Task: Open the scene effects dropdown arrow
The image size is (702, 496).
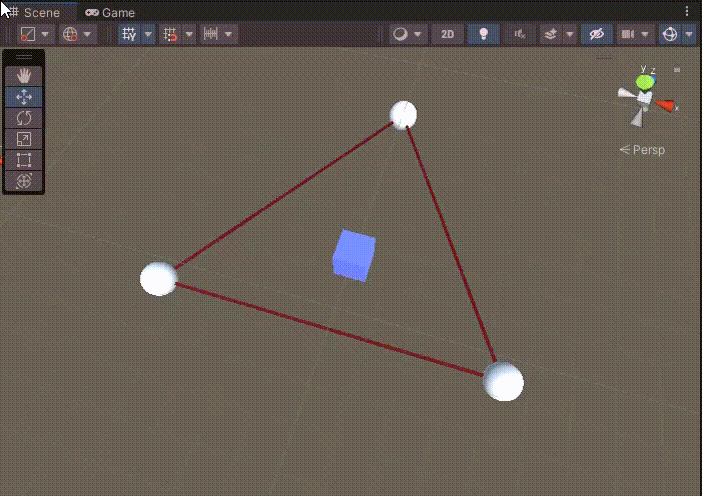Action: (x=570, y=34)
